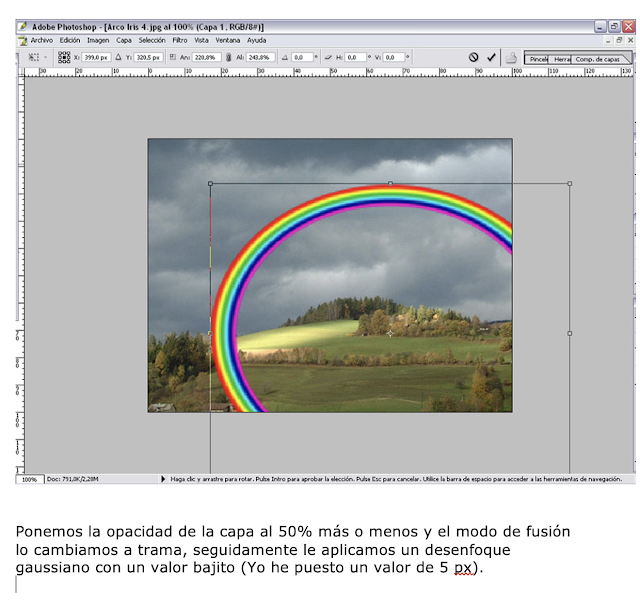Click the top-left transform handle
The width and height of the screenshot is (640, 605).
point(211,184)
